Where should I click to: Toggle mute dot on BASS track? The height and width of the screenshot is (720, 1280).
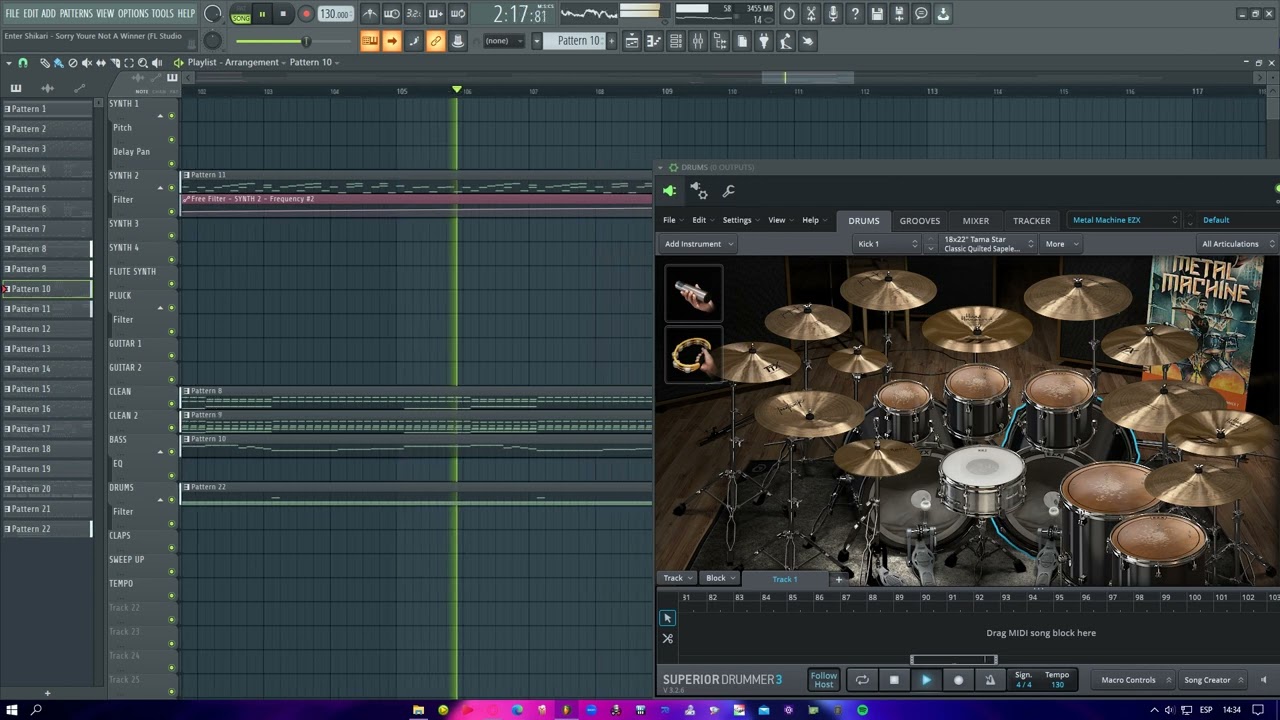171,451
